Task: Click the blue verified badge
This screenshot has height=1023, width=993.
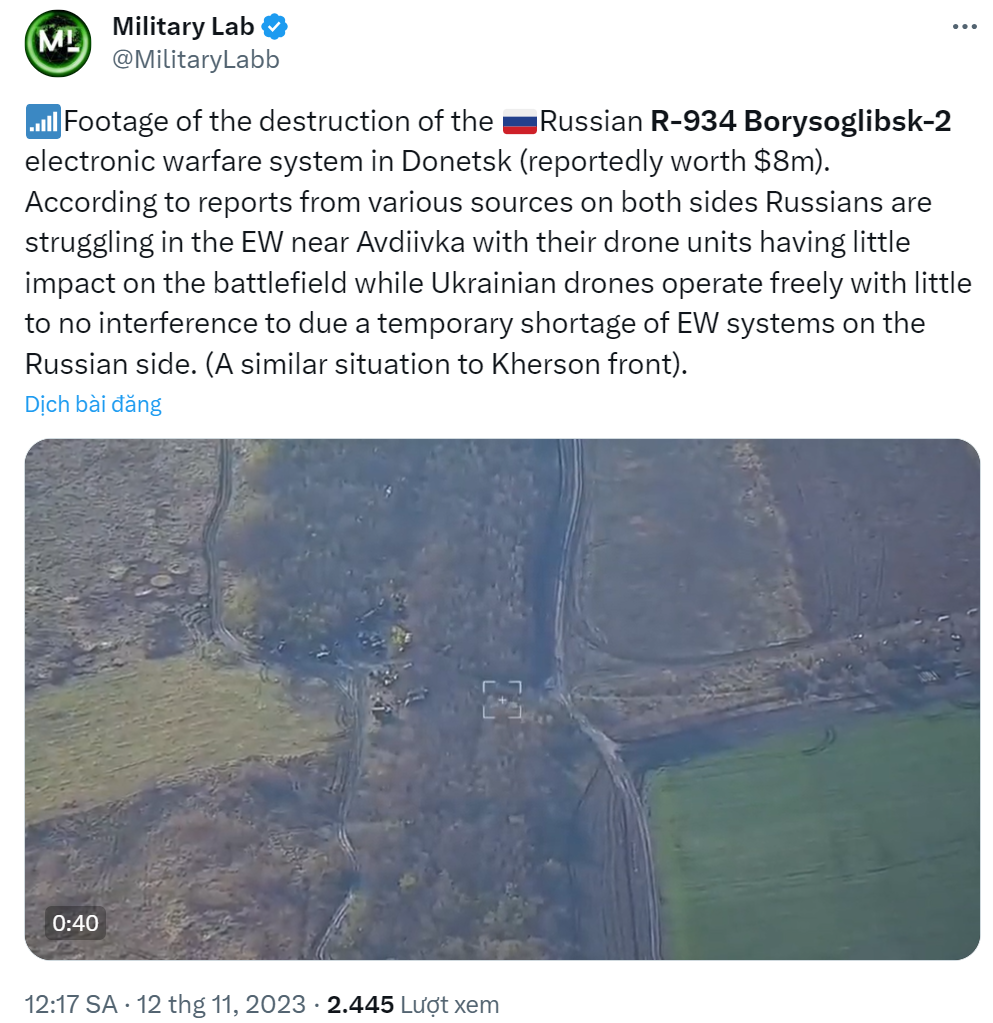Action: point(275,27)
